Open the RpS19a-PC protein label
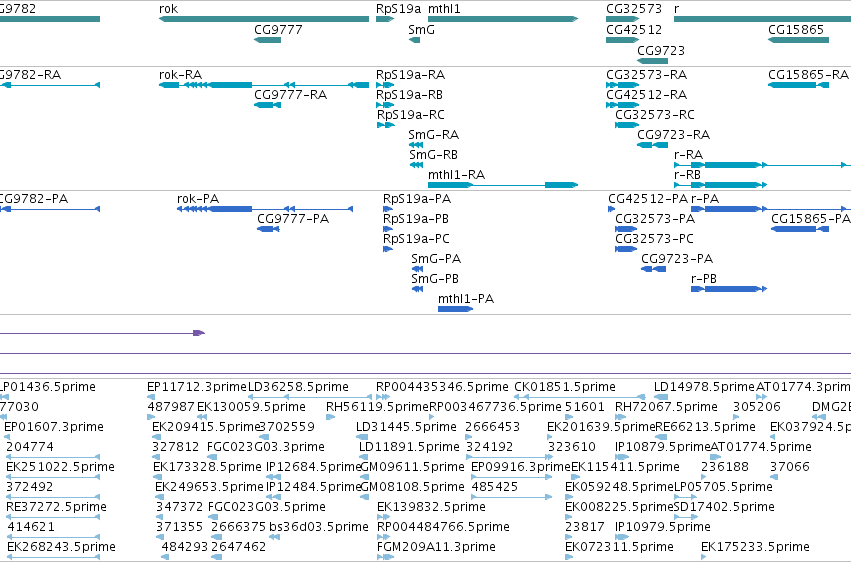This screenshot has width=851, height=562. pos(416,240)
